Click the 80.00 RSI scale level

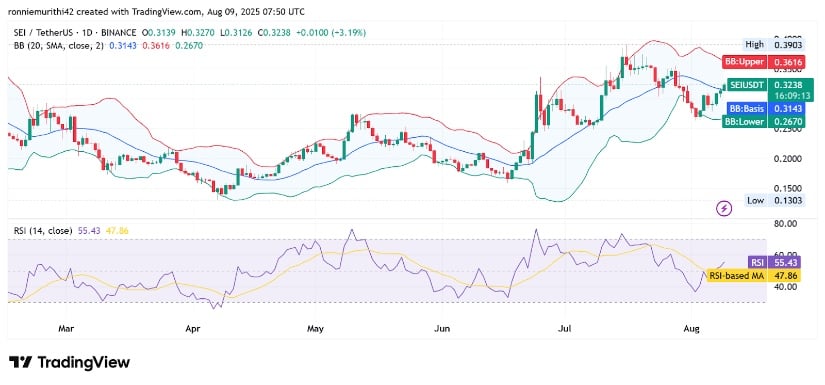pos(784,224)
